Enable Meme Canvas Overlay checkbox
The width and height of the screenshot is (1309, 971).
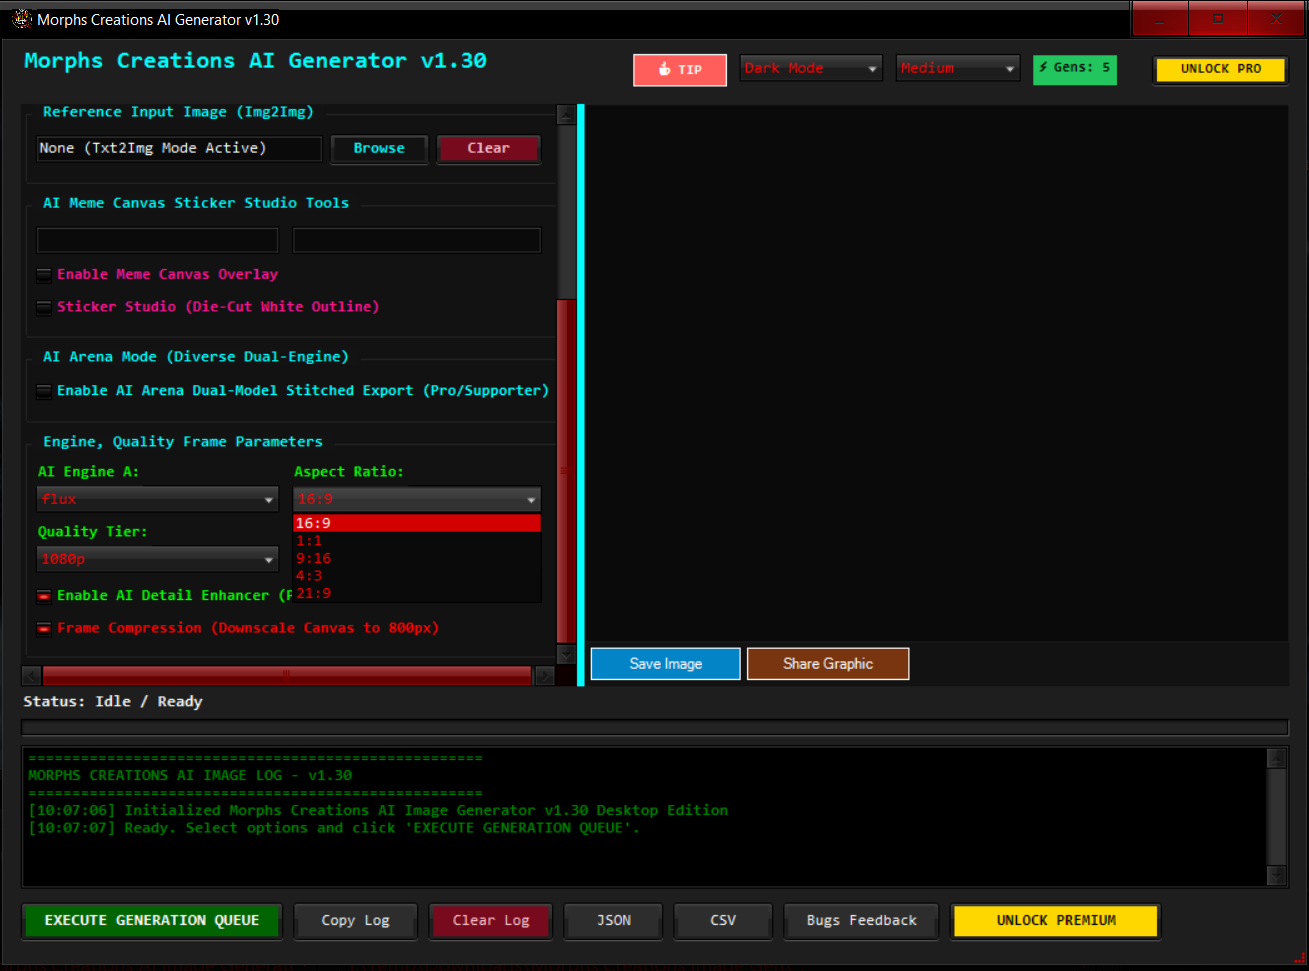44,275
